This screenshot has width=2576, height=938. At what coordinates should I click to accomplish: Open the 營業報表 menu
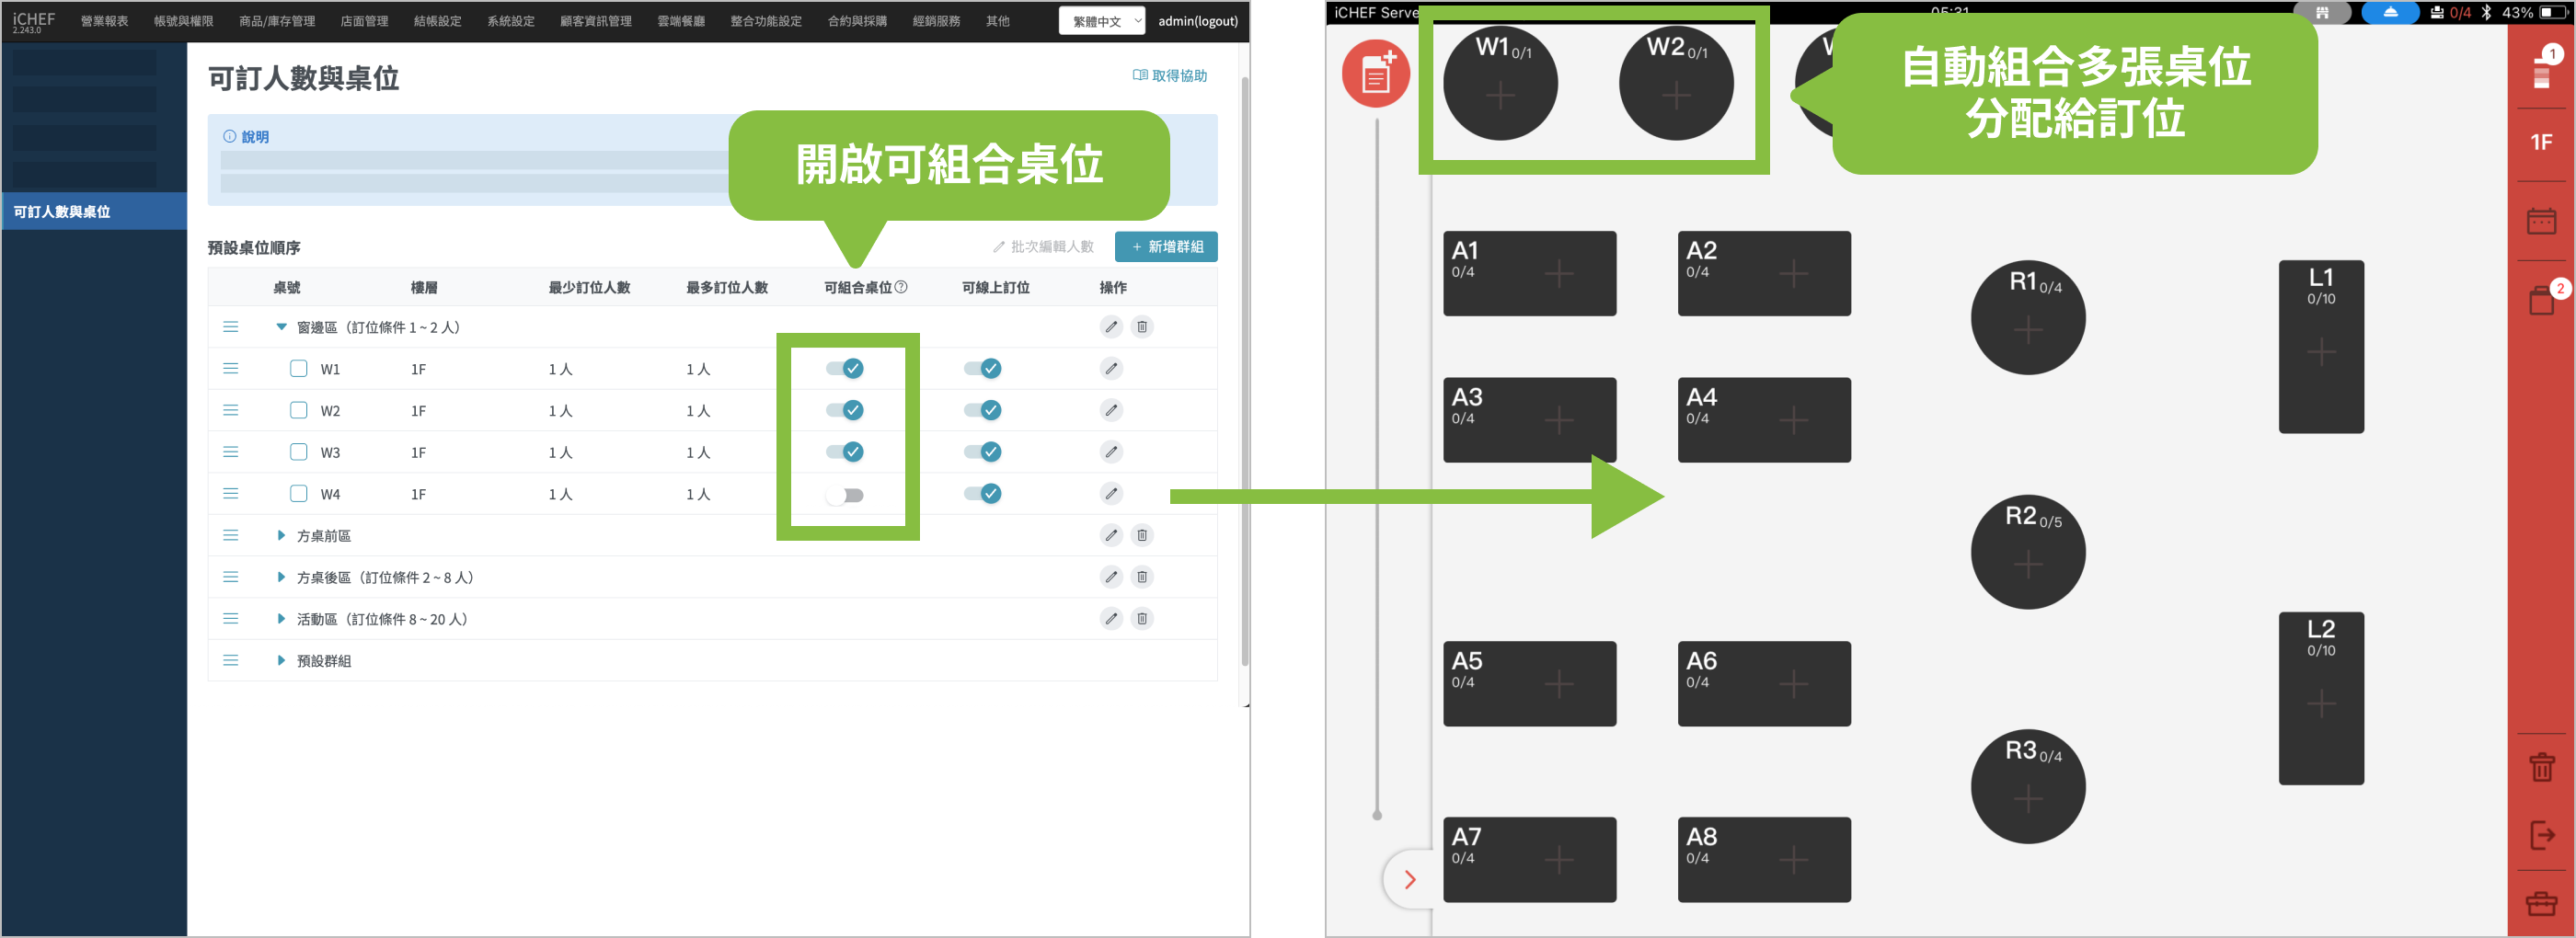tap(104, 21)
